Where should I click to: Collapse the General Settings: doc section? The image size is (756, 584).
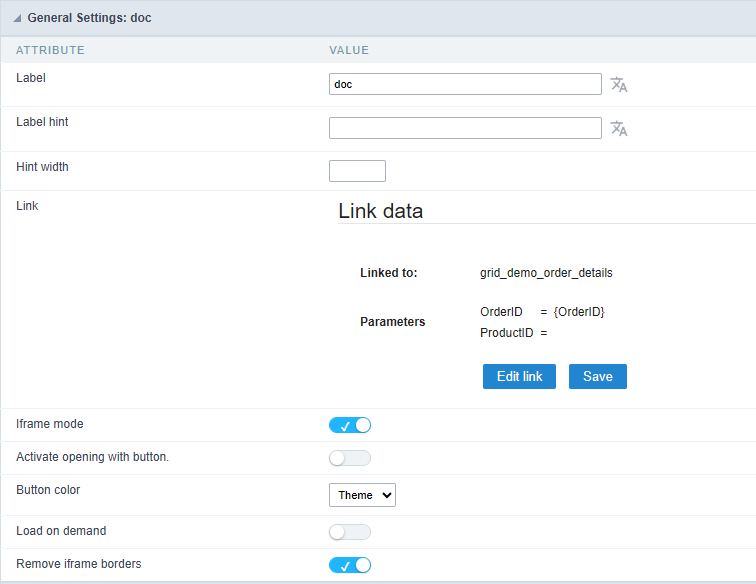pos(17,18)
